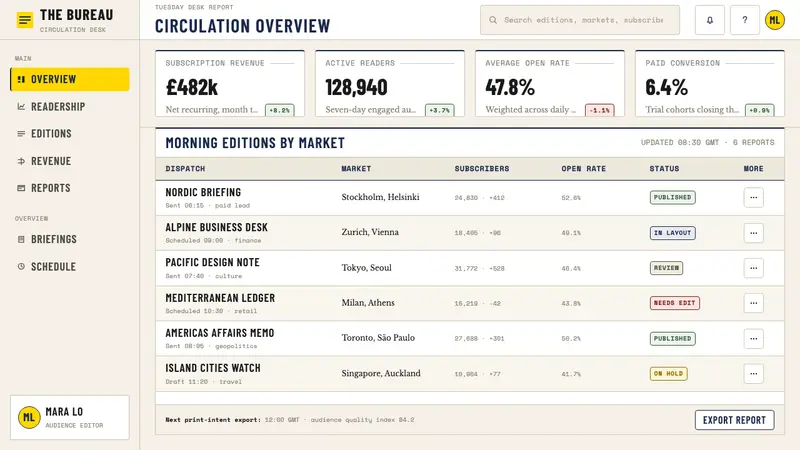The height and width of the screenshot is (450, 800).
Task: Click the ML avatar in the header
Action: 774,20
